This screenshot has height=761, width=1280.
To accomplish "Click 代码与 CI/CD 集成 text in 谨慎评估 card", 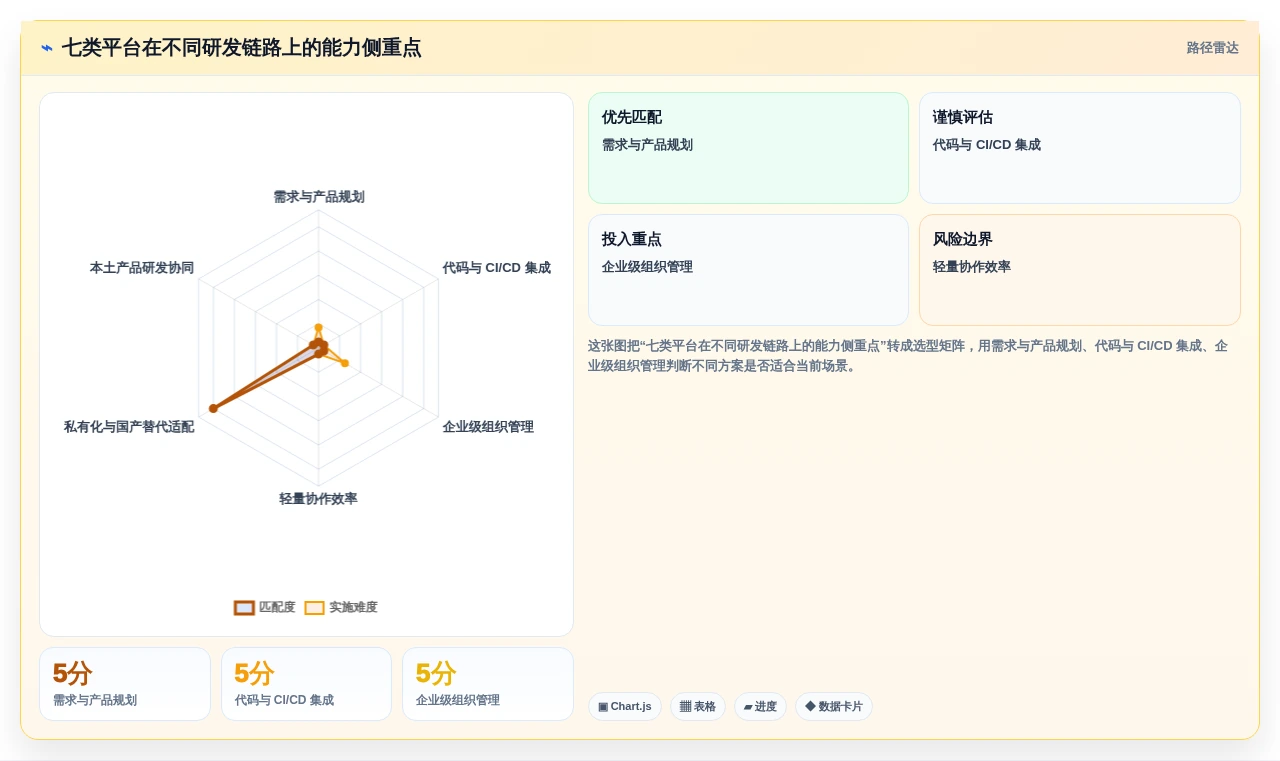I will tap(987, 145).
